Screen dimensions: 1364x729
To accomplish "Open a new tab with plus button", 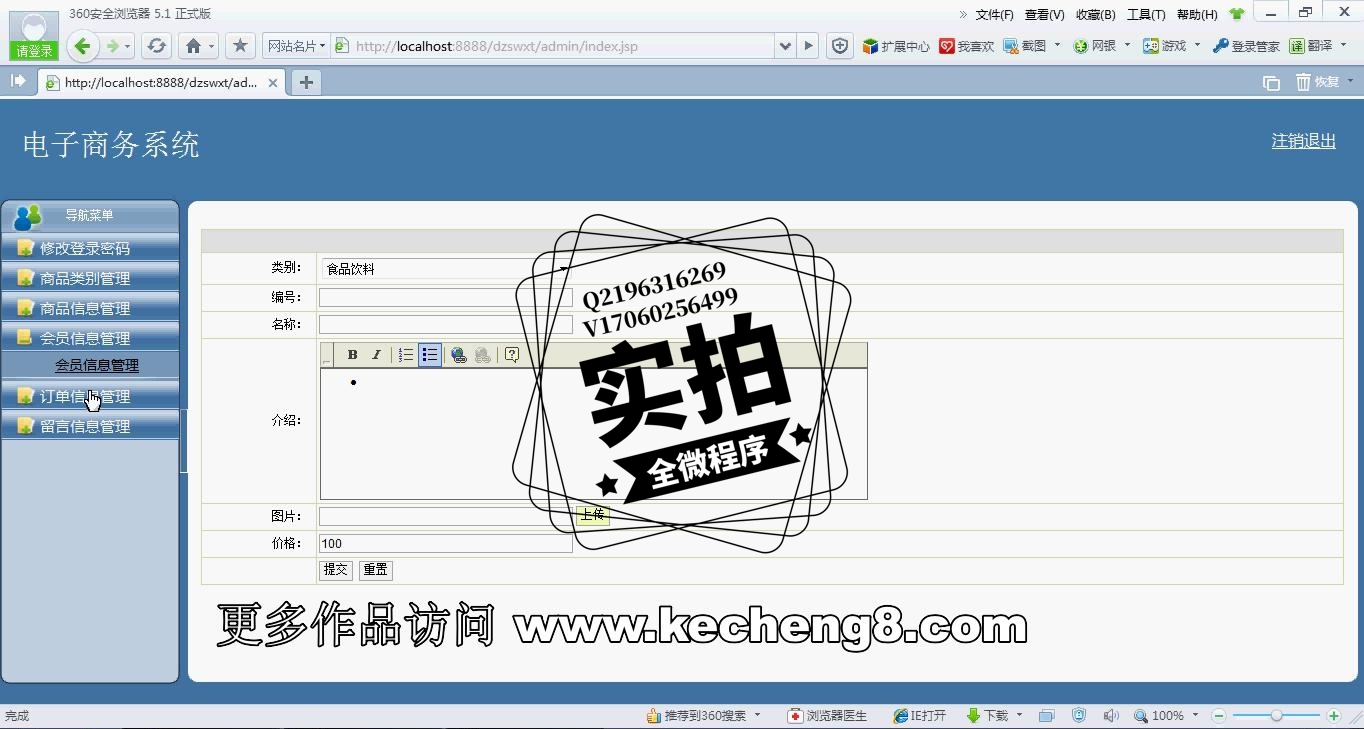I will click(x=306, y=82).
